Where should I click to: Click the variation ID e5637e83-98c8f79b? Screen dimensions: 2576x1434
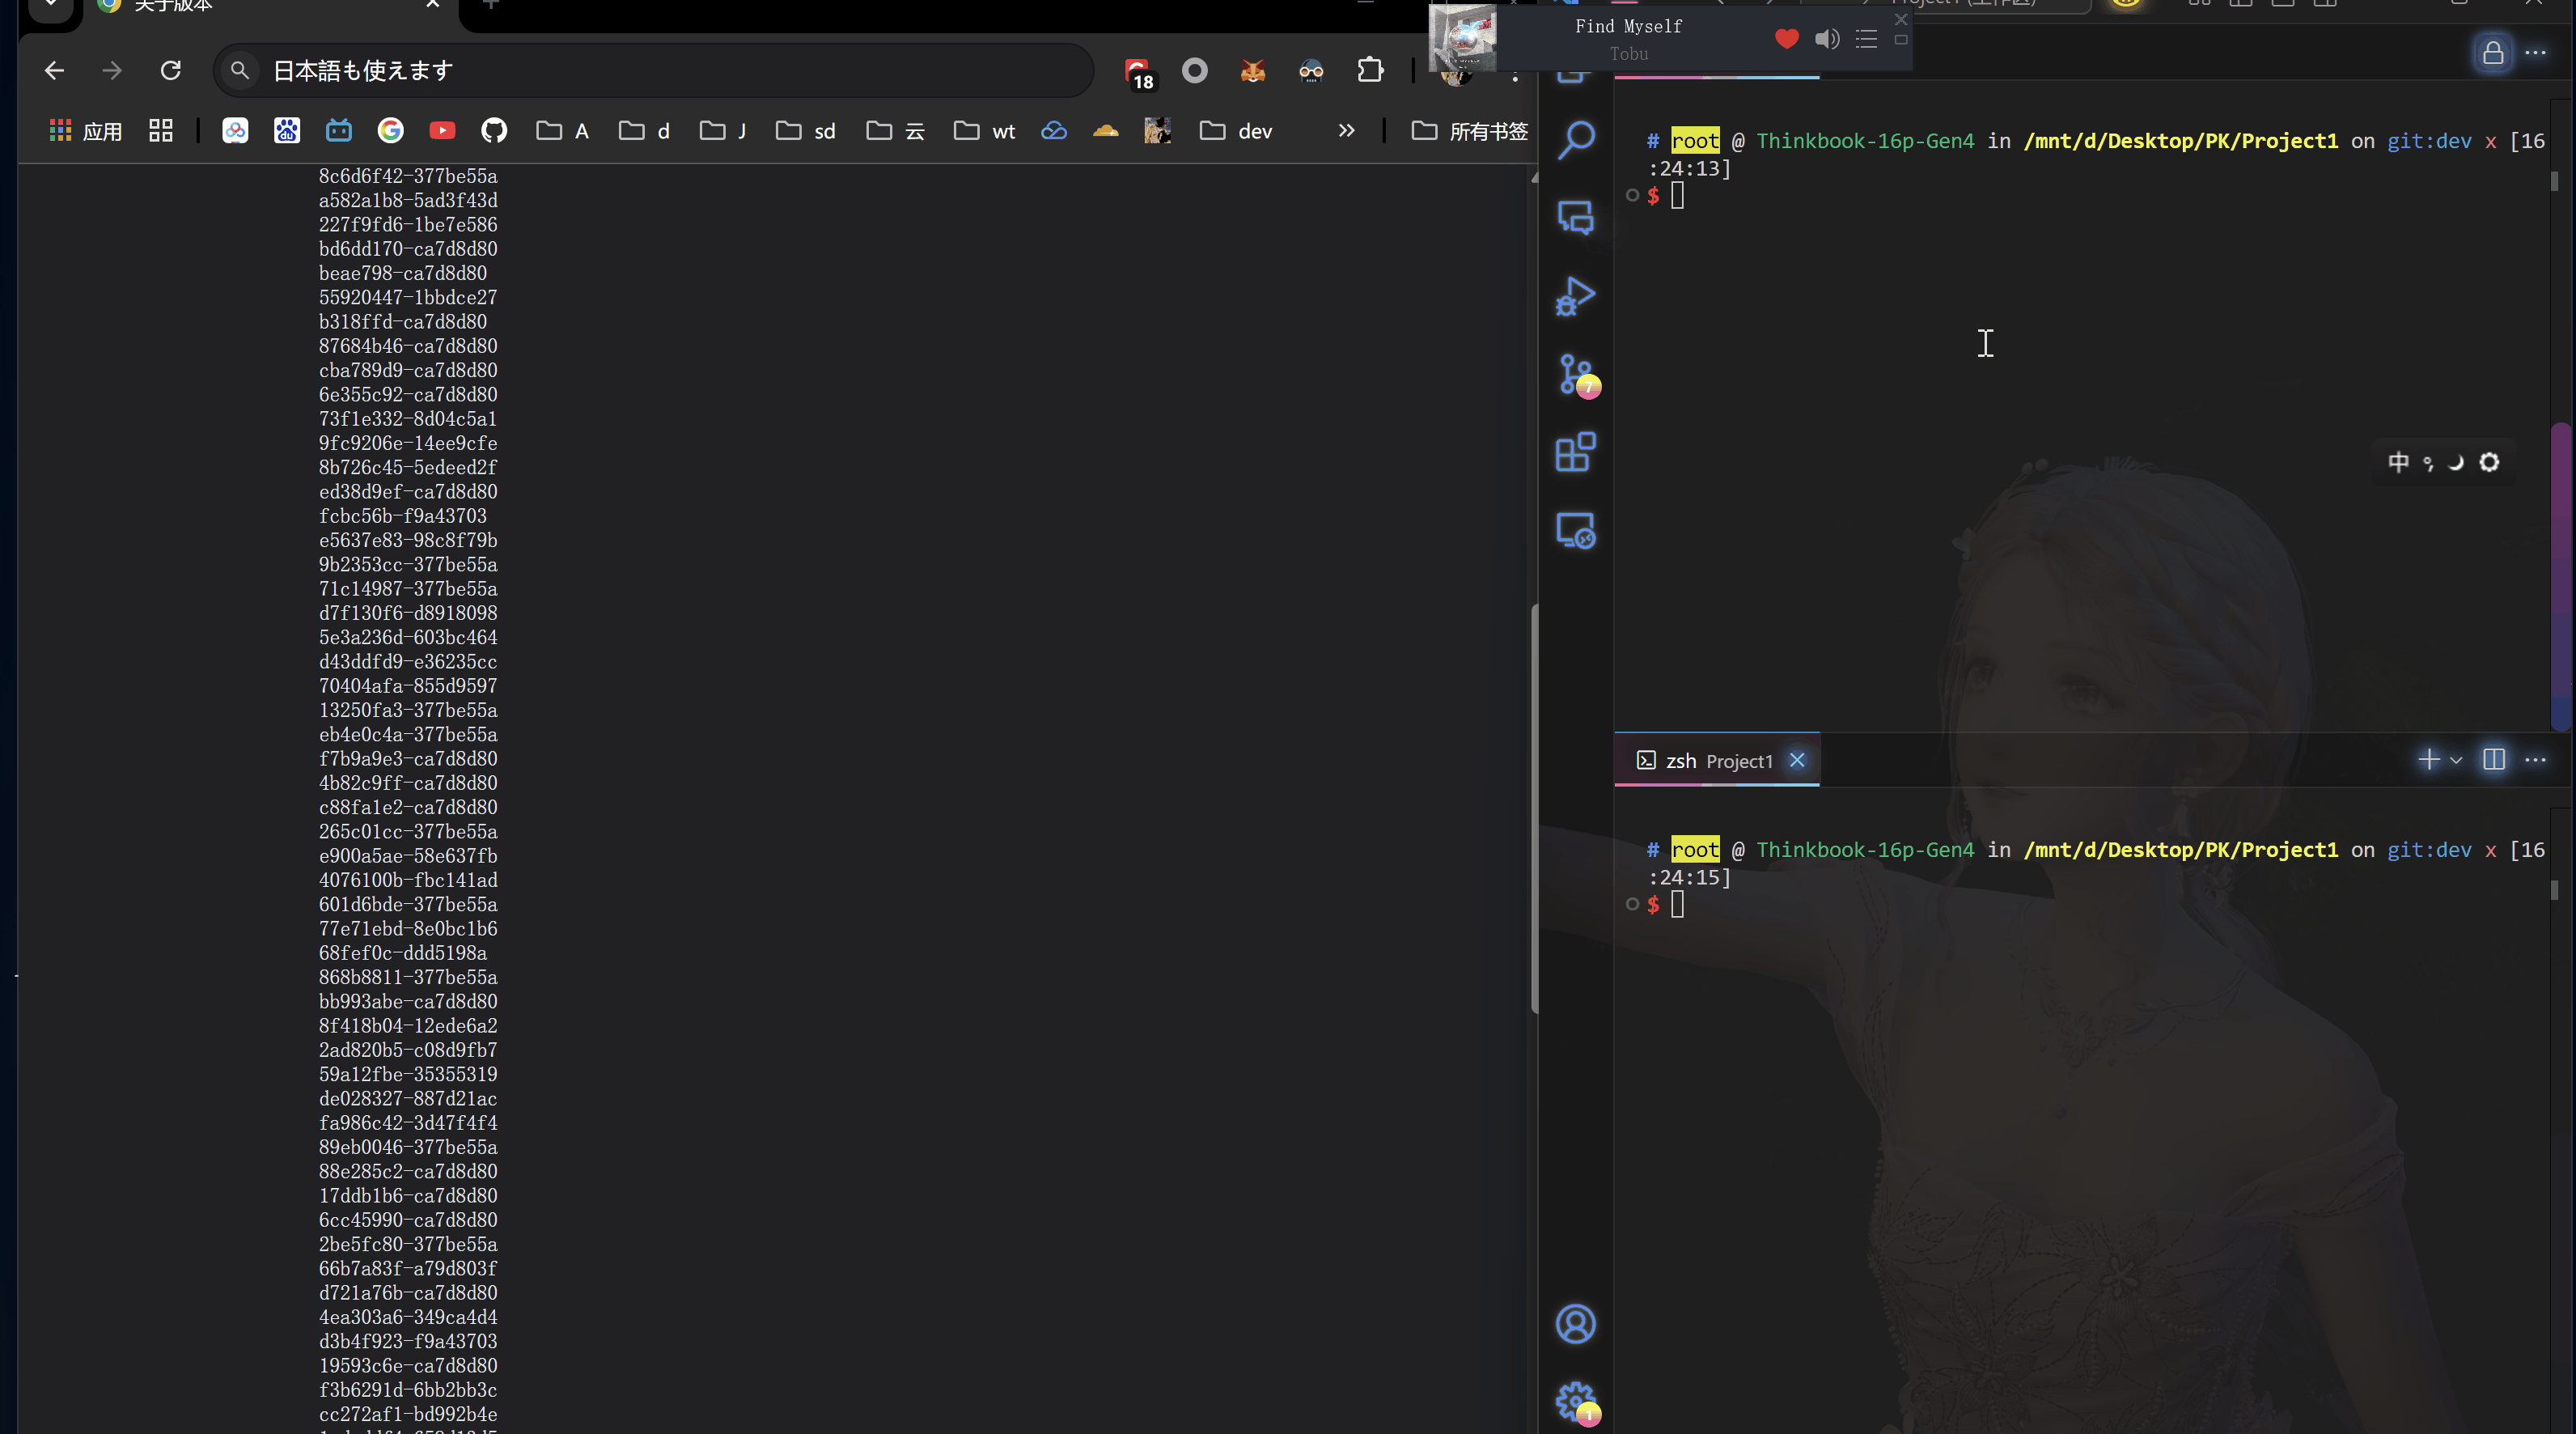tap(408, 540)
